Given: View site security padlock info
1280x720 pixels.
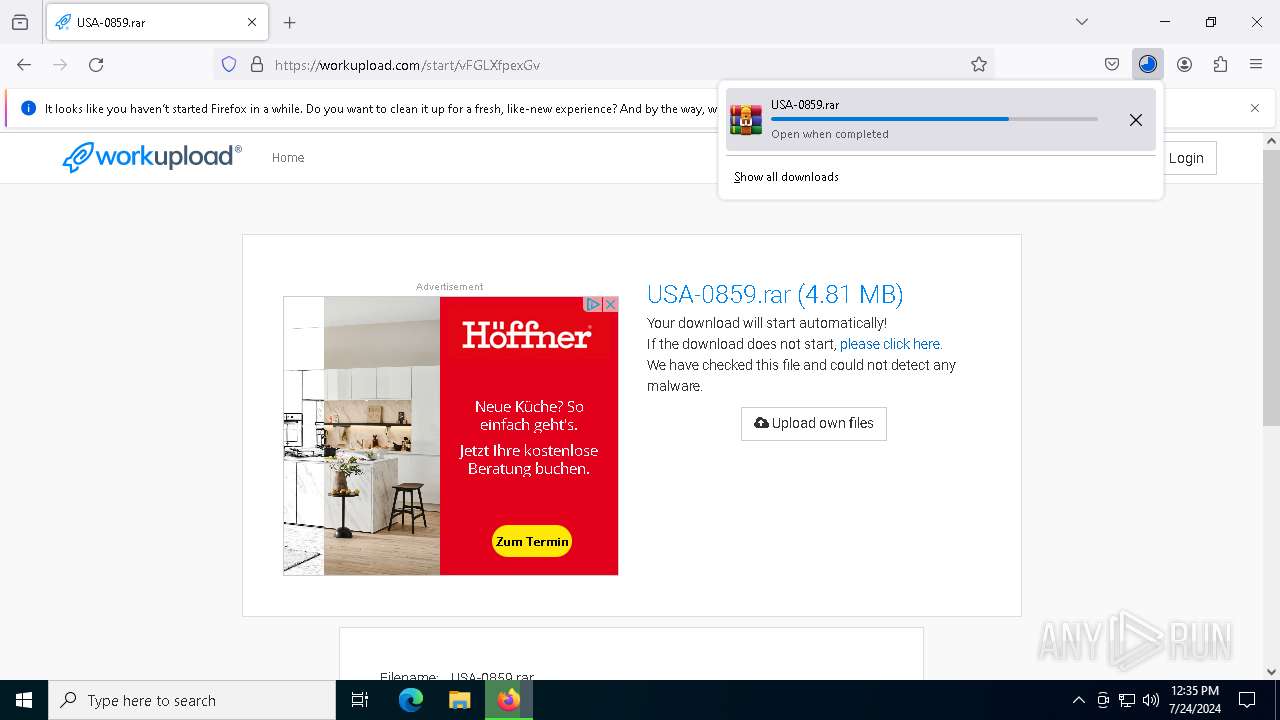Looking at the screenshot, I should point(257,64).
